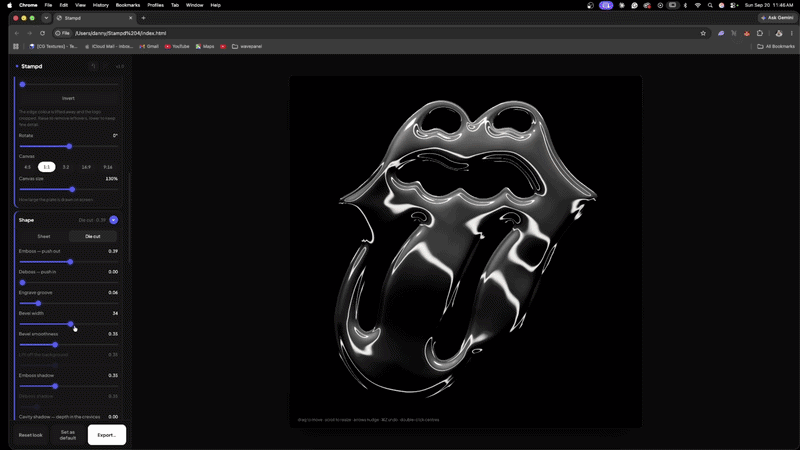Image resolution: width=800 pixels, height=450 pixels.
Task: Click Set as default button
Action: [68, 435]
